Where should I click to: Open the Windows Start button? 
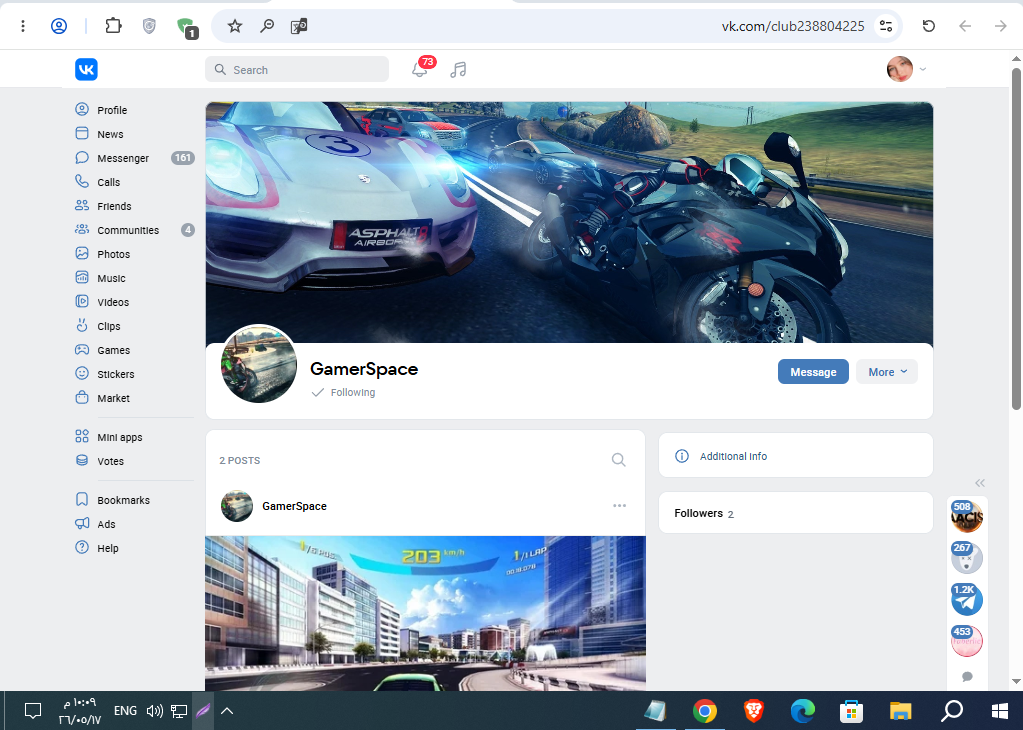click(x=1000, y=710)
